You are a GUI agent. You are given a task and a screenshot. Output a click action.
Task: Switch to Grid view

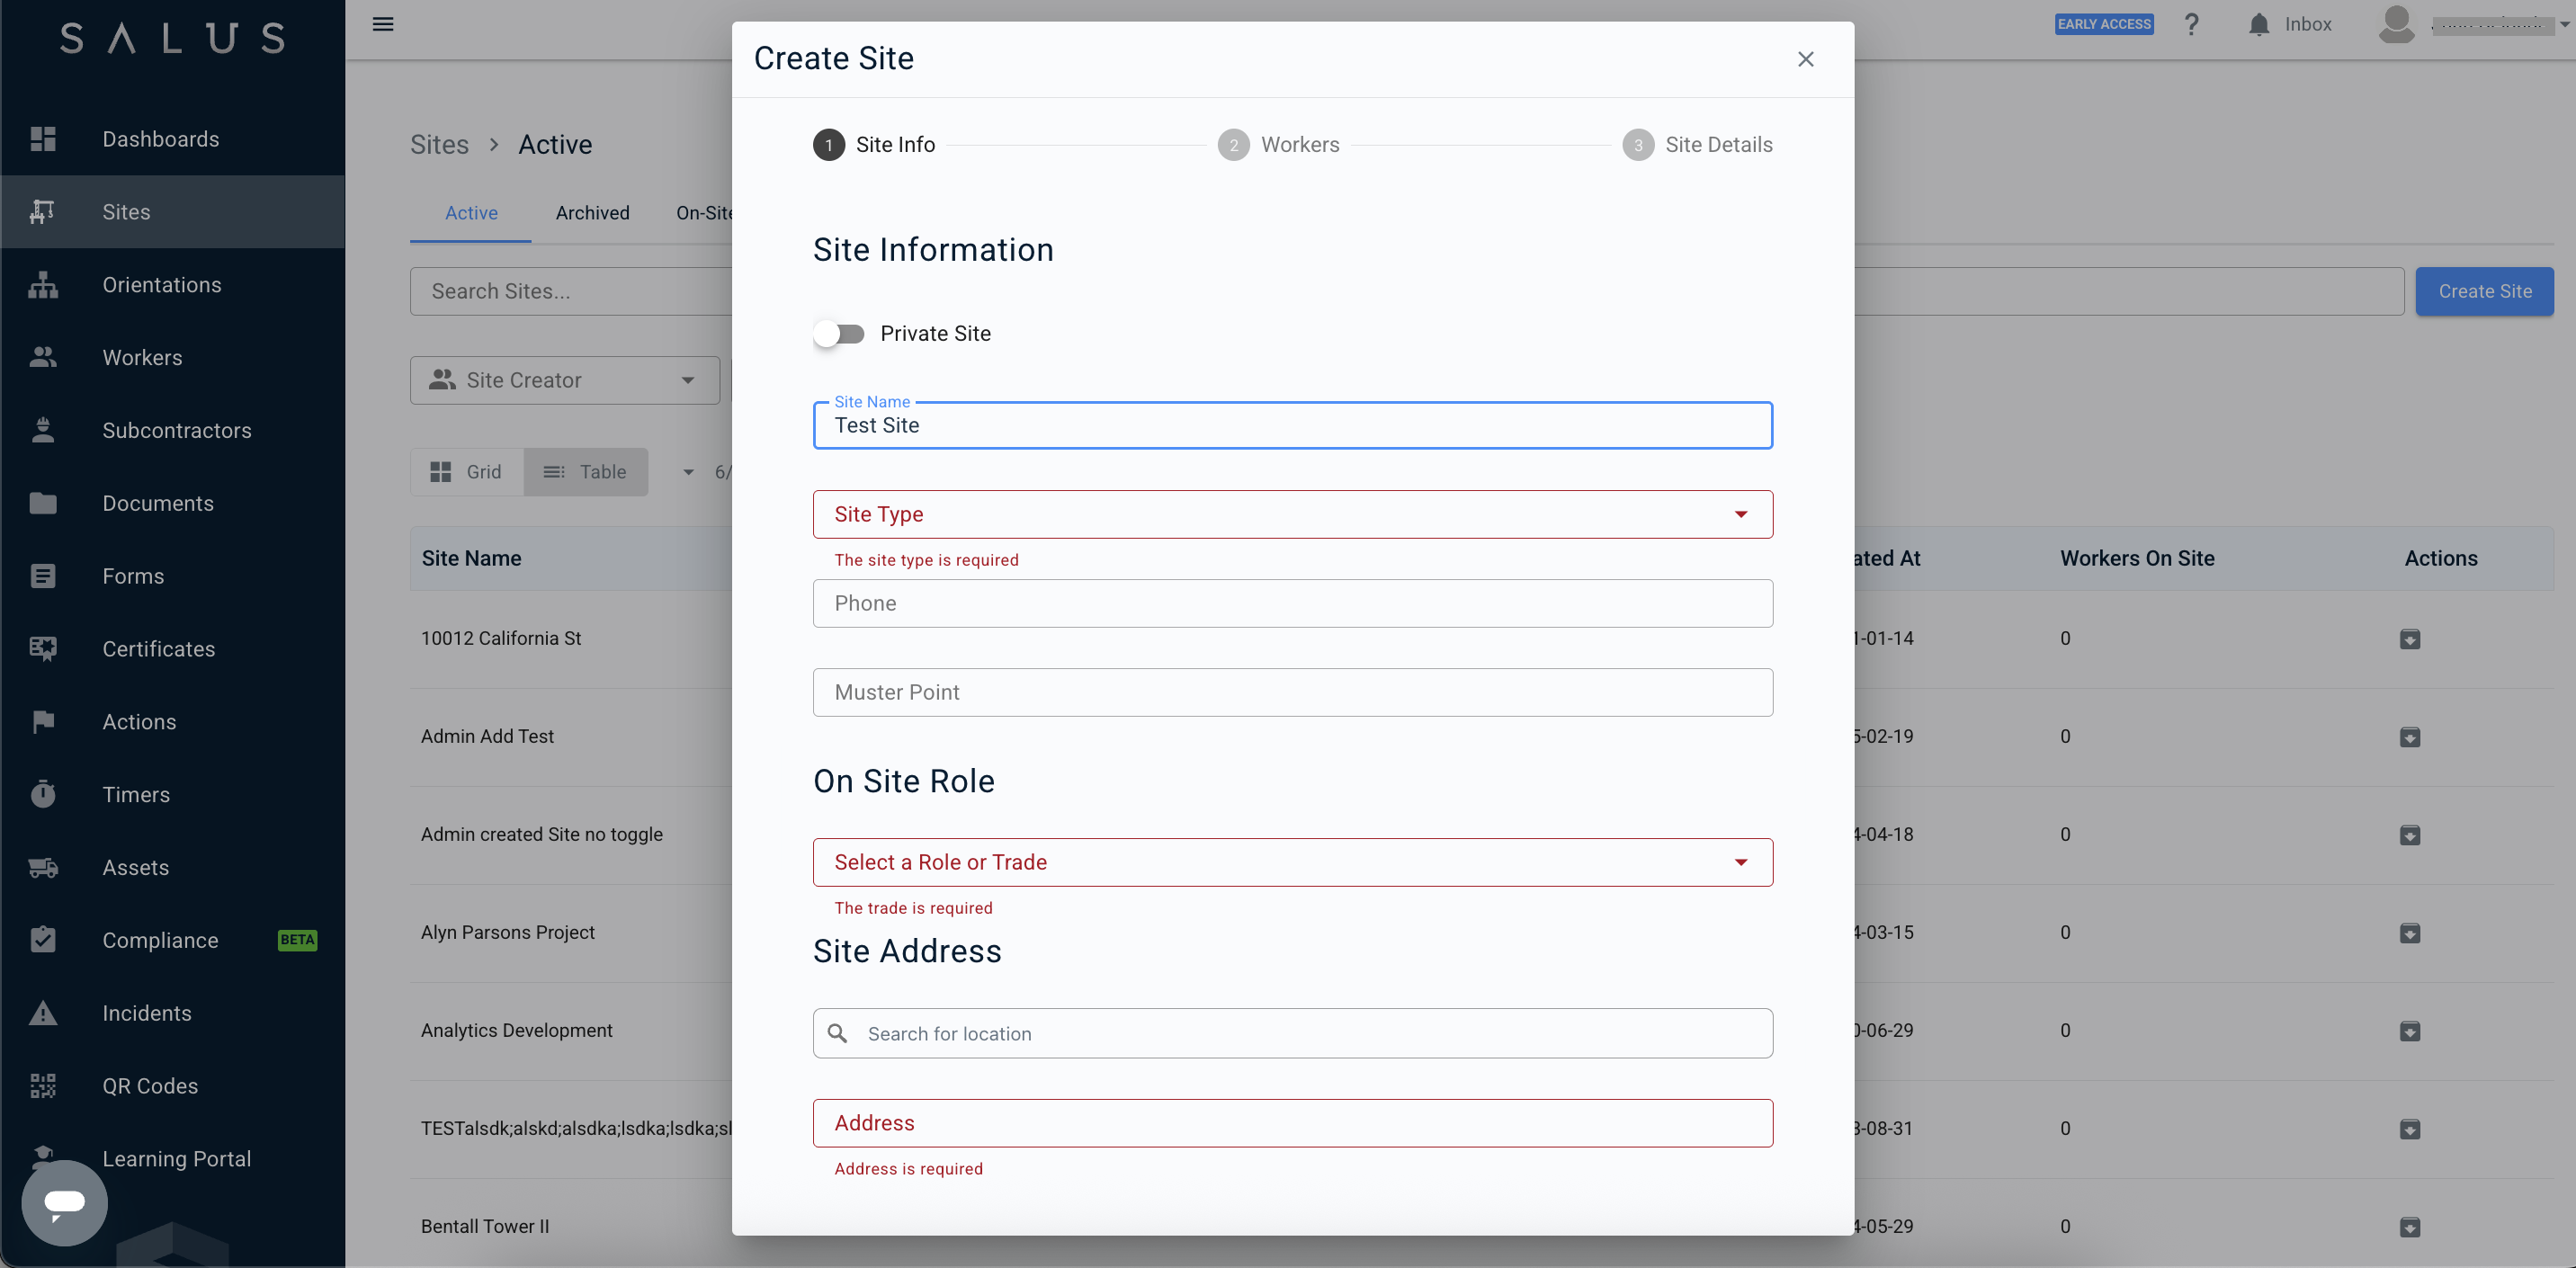[x=467, y=472]
